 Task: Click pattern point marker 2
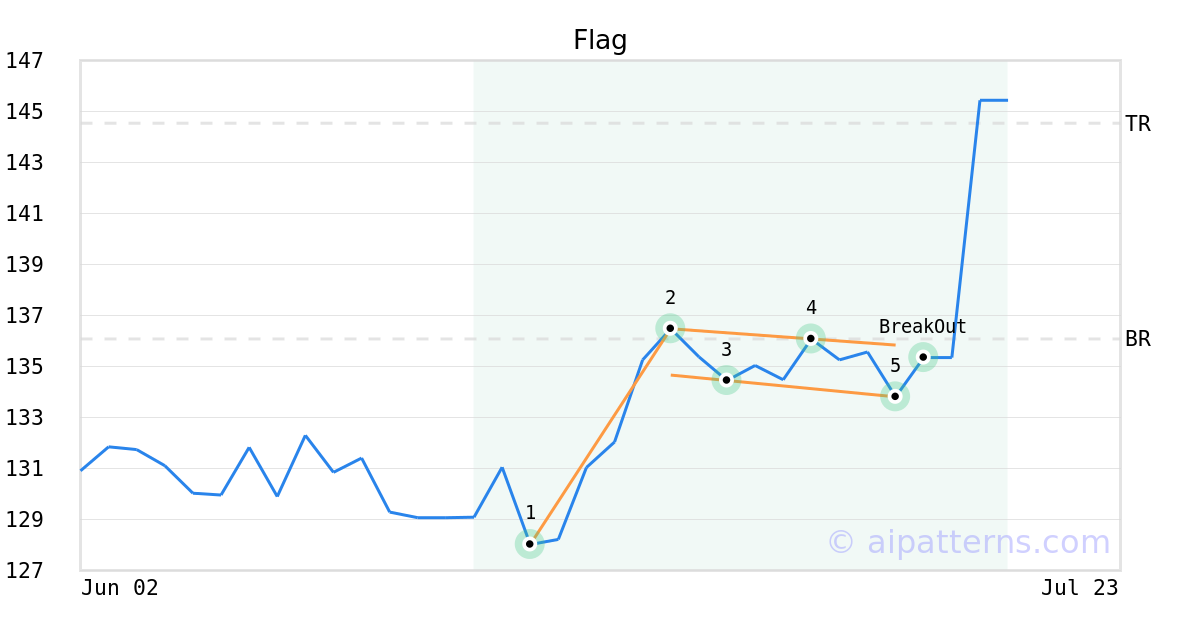pos(670,328)
